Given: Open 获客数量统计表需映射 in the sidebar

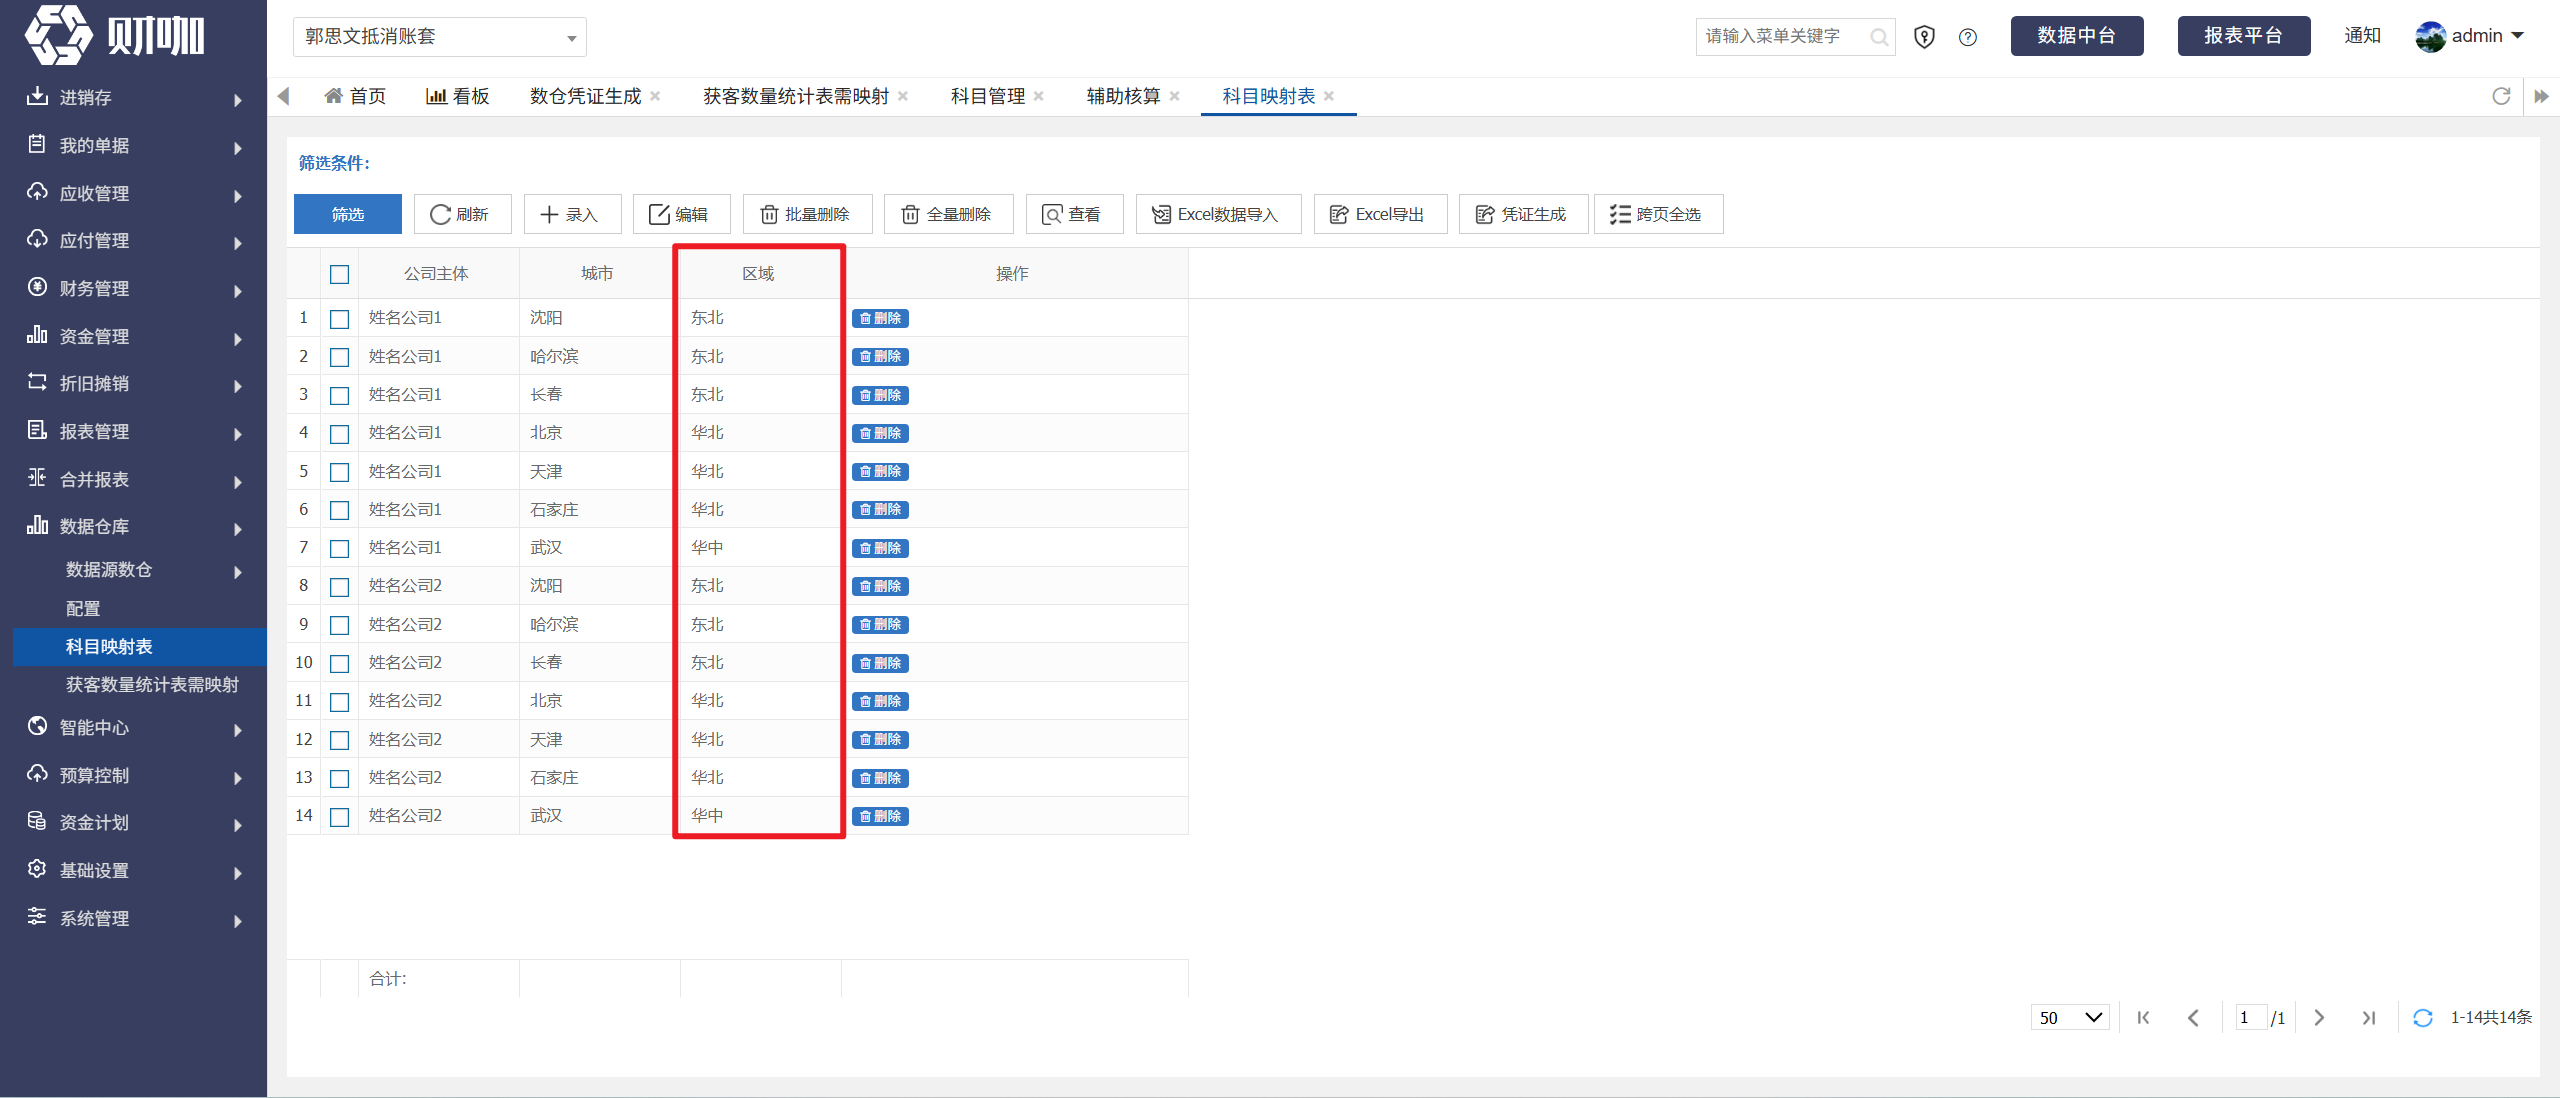Looking at the screenshot, I should [152, 685].
